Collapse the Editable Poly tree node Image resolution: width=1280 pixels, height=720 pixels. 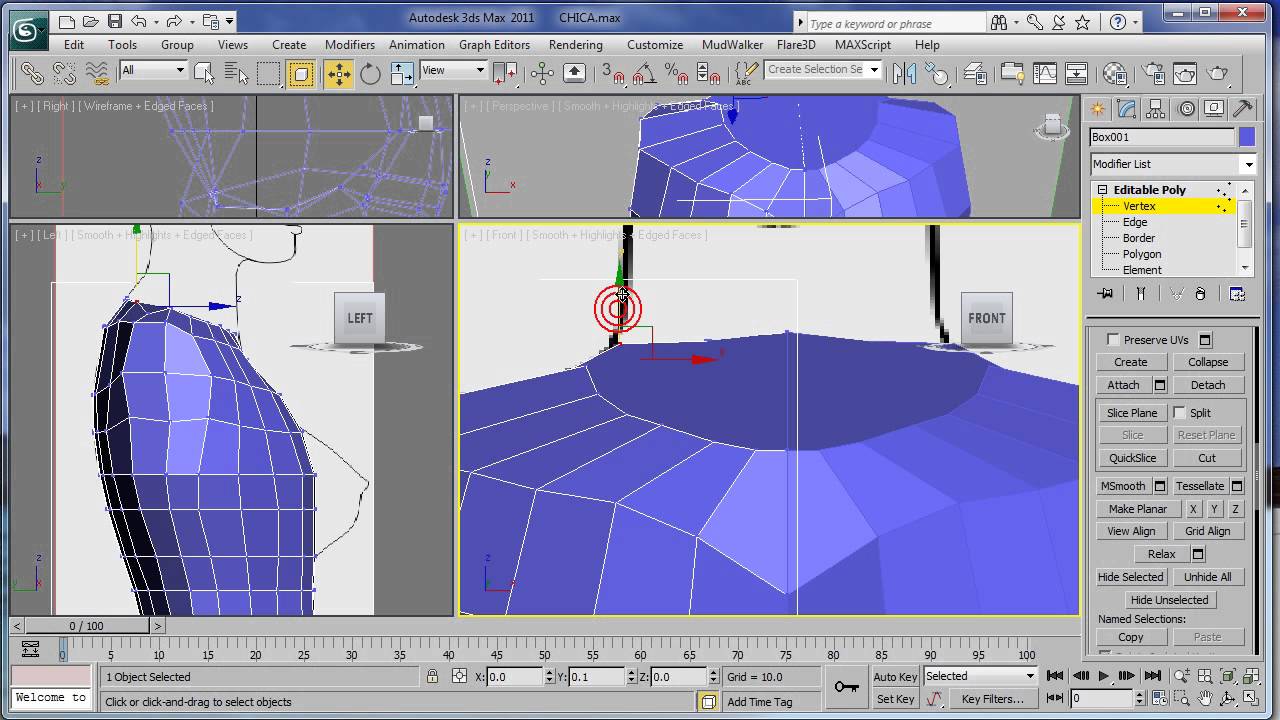point(1102,190)
